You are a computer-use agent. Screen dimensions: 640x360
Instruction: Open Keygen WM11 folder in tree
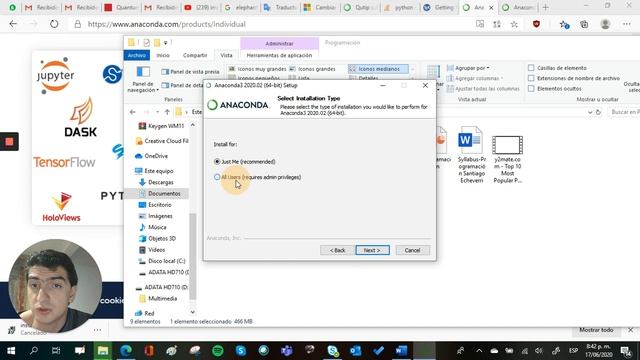coord(162,126)
